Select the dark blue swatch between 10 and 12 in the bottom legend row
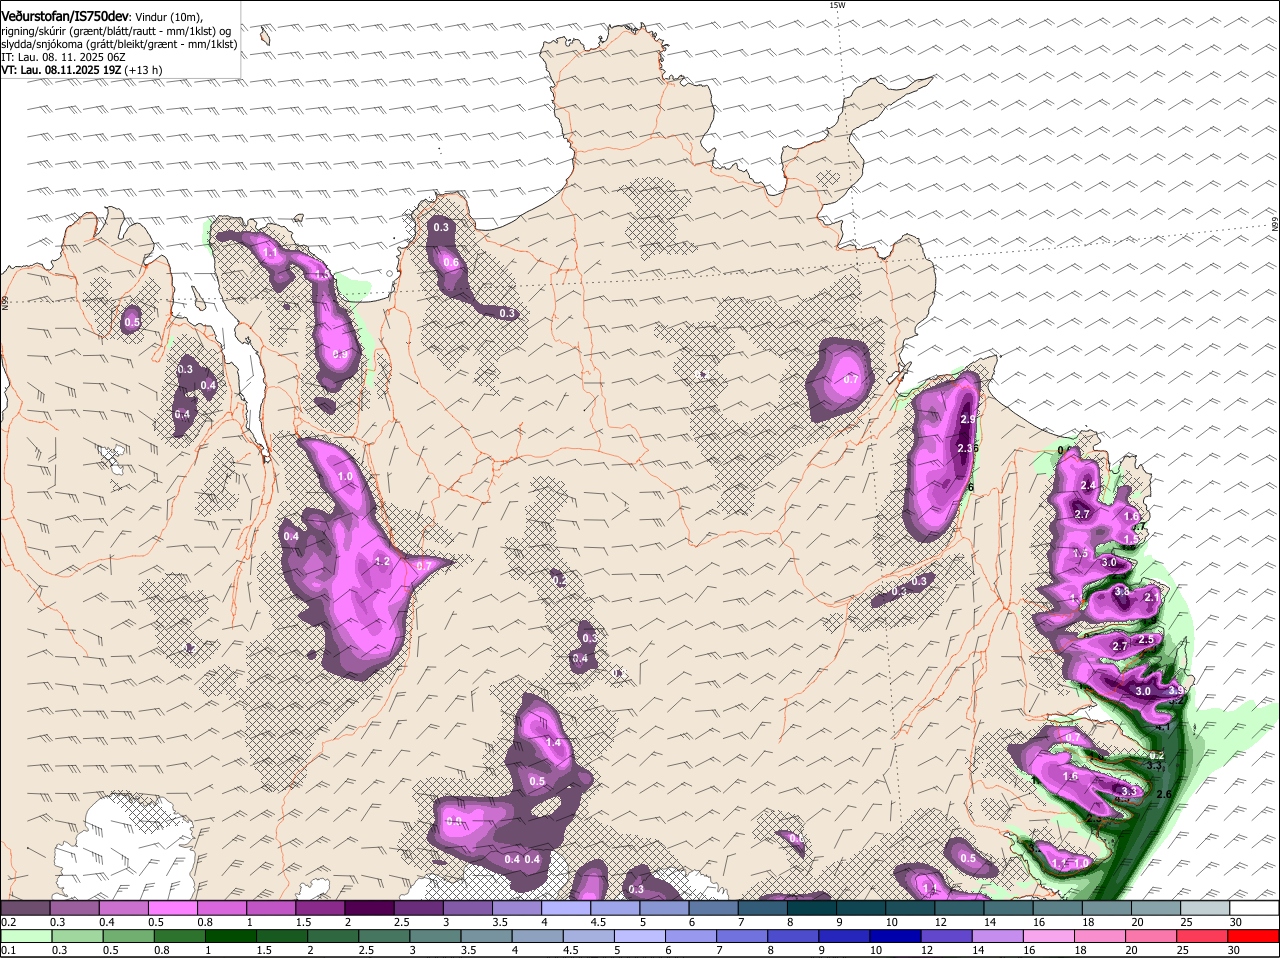The width and height of the screenshot is (1280, 958). coord(895,936)
